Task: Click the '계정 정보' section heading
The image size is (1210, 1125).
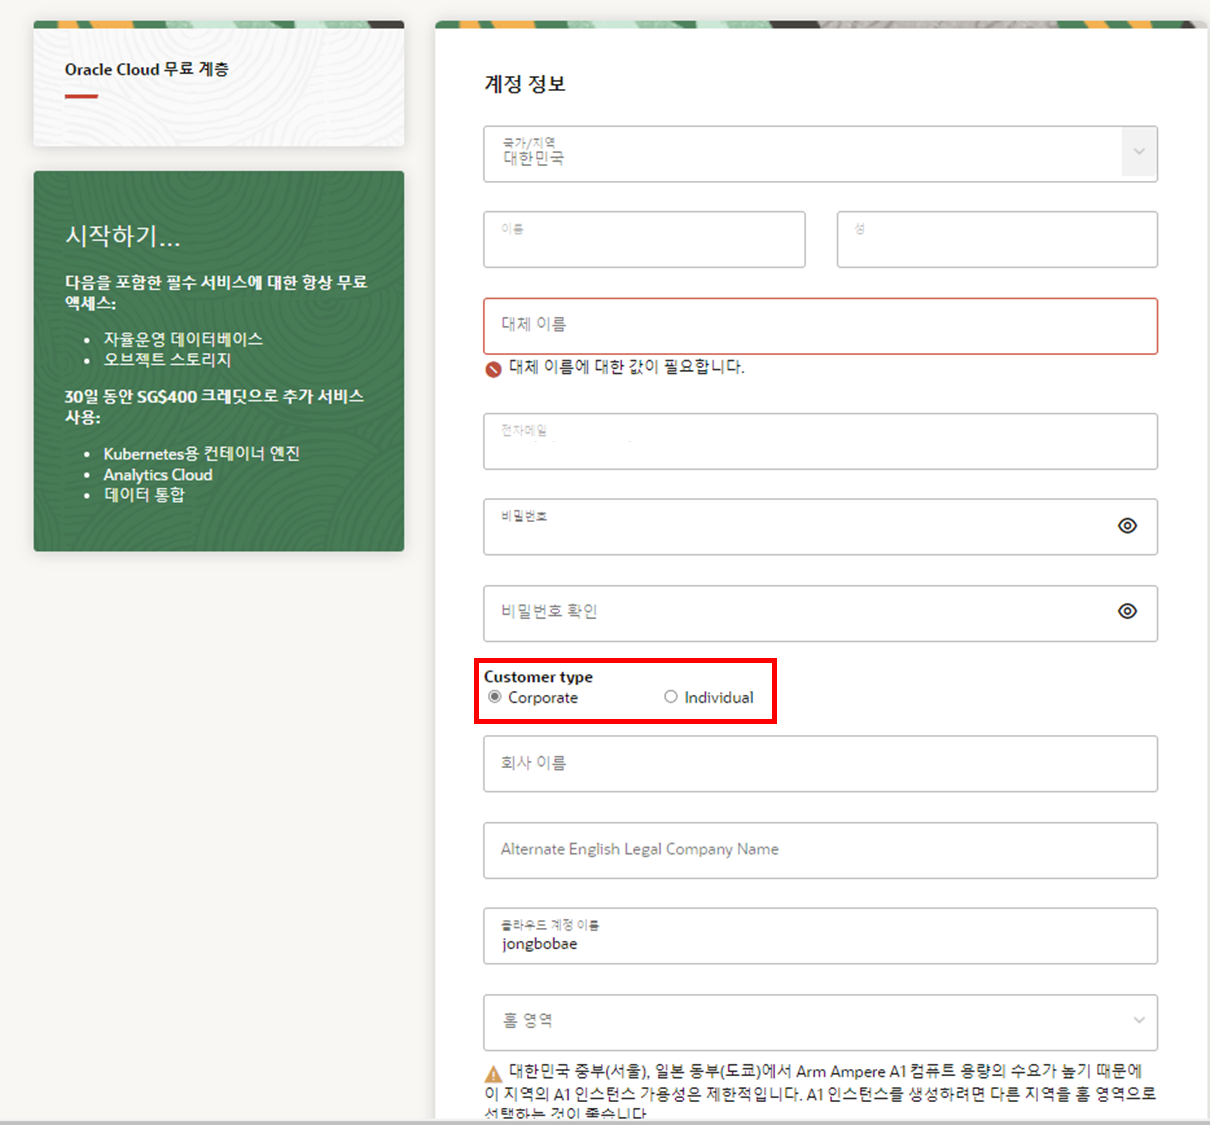Action: click(525, 84)
